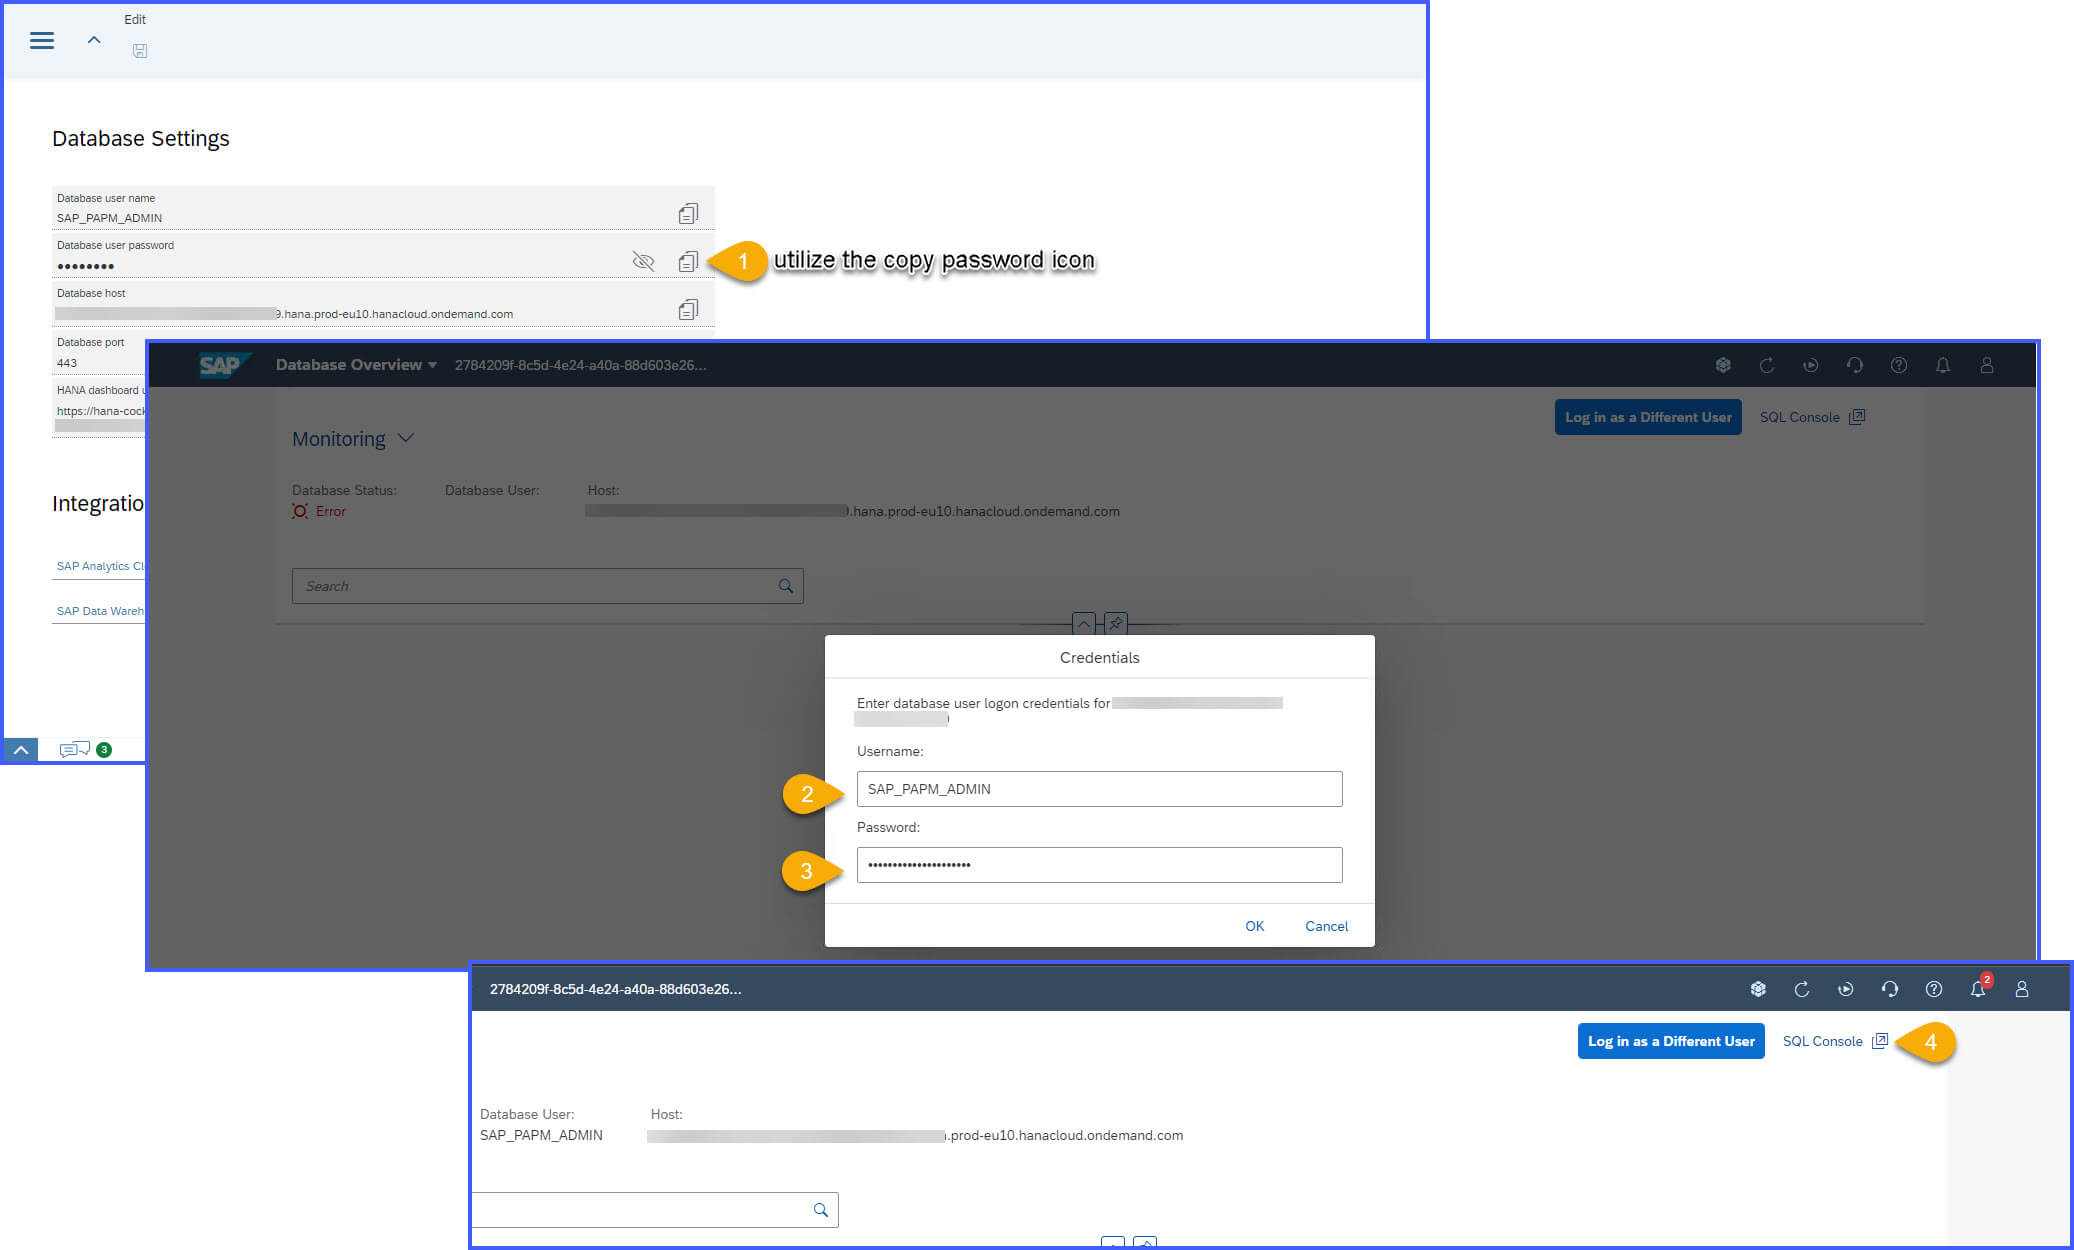Copy the database user password
This screenshot has height=1250, width=2074.
[688, 261]
